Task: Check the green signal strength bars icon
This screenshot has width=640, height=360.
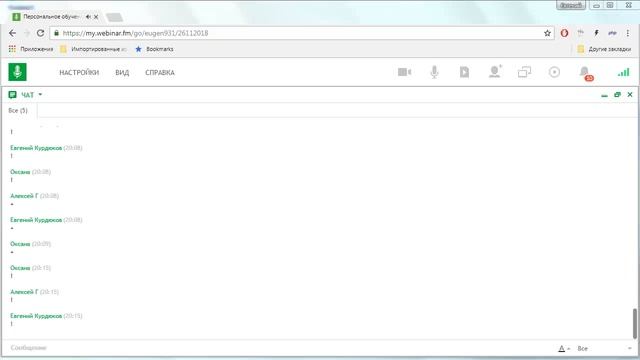Action: [623, 72]
